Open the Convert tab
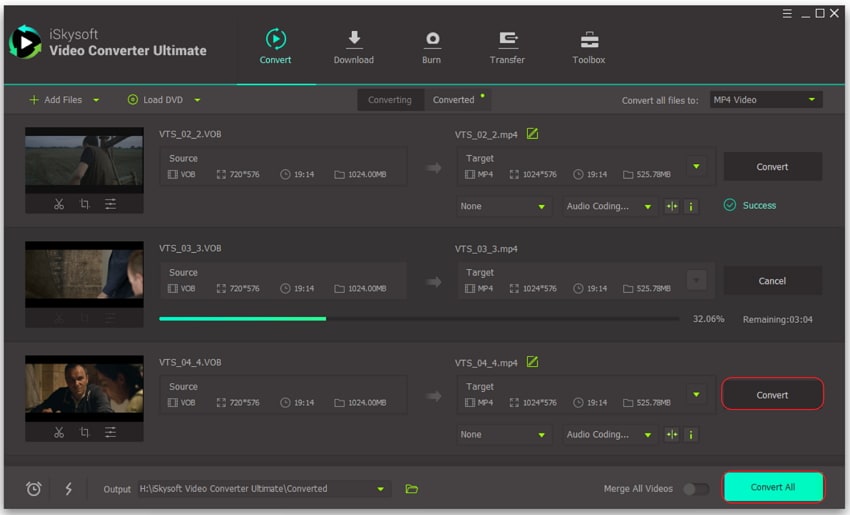This screenshot has width=850, height=515. pyautogui.click(x=275, y=47)
